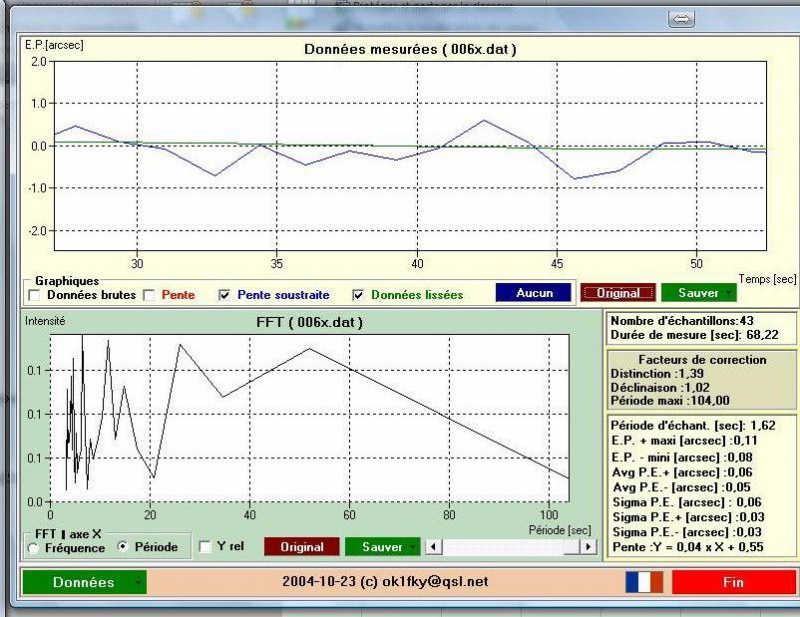Click the blue Aucun button

(x=534, y=293)
